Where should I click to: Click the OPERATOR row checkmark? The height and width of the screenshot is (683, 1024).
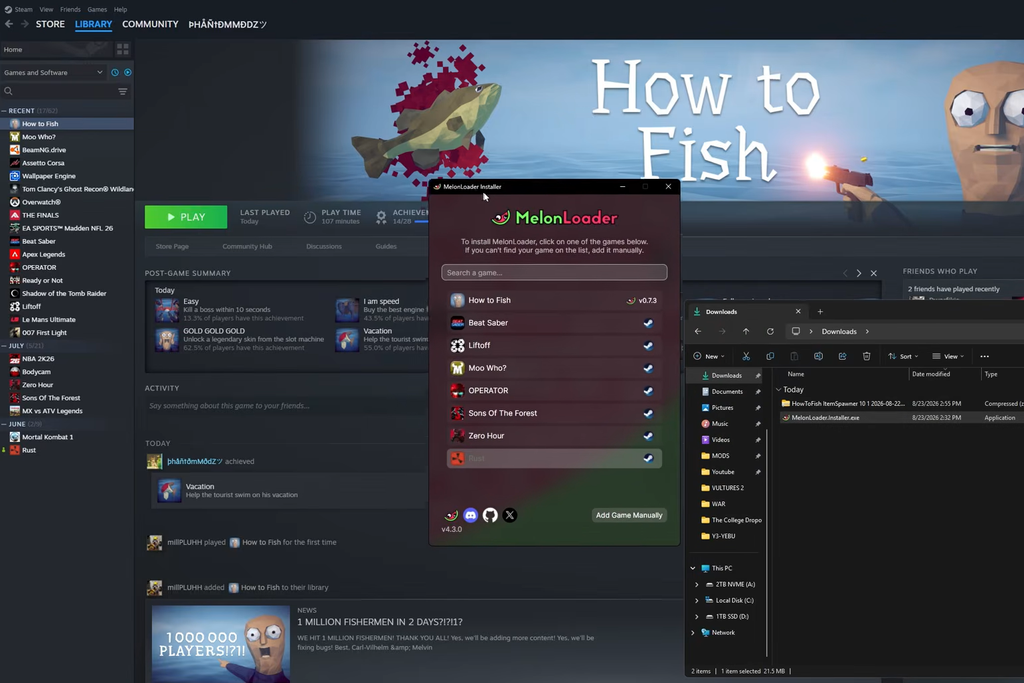648,390
